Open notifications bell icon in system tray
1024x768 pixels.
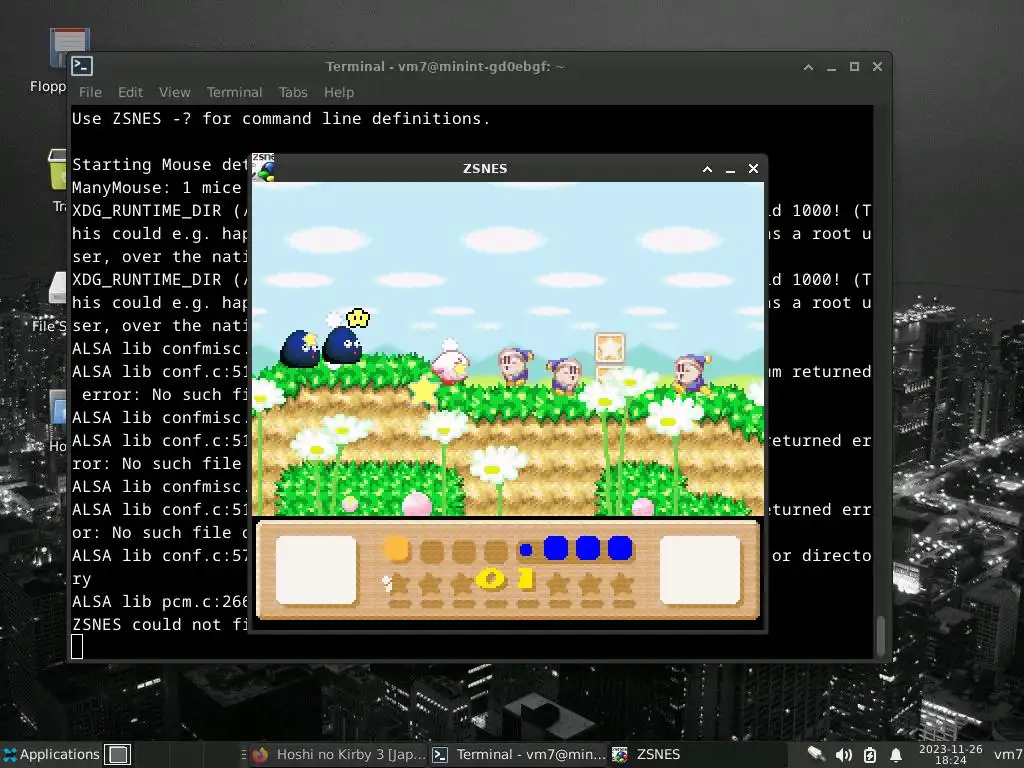tap(896, 755)
